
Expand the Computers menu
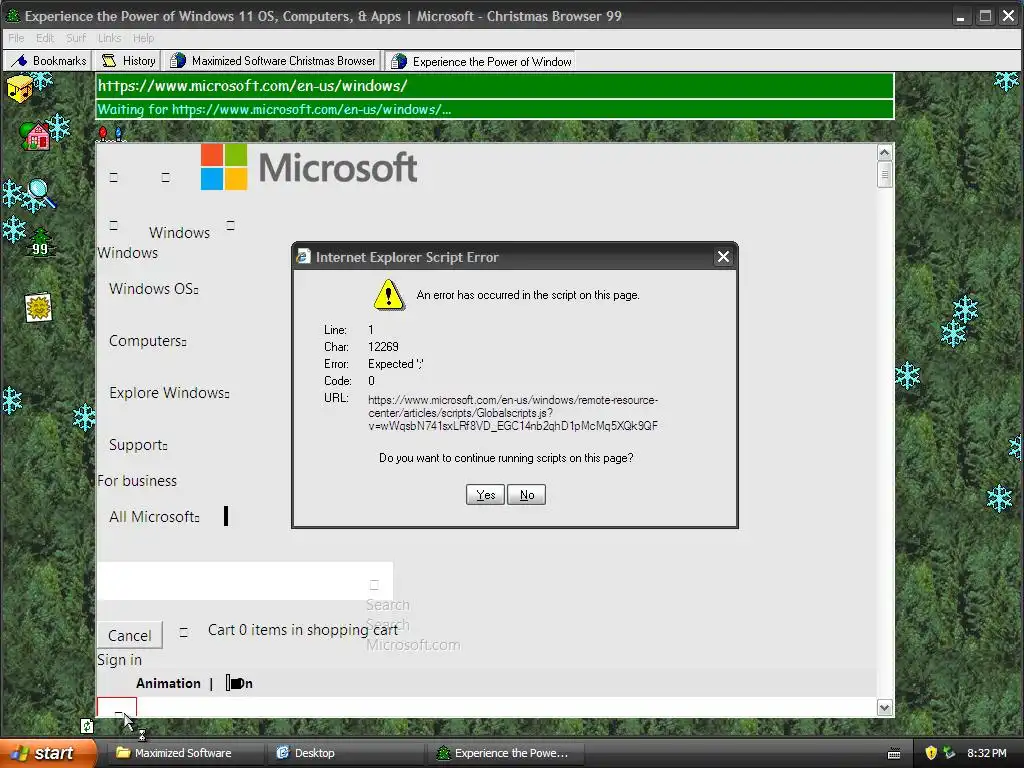coord(148,341)
